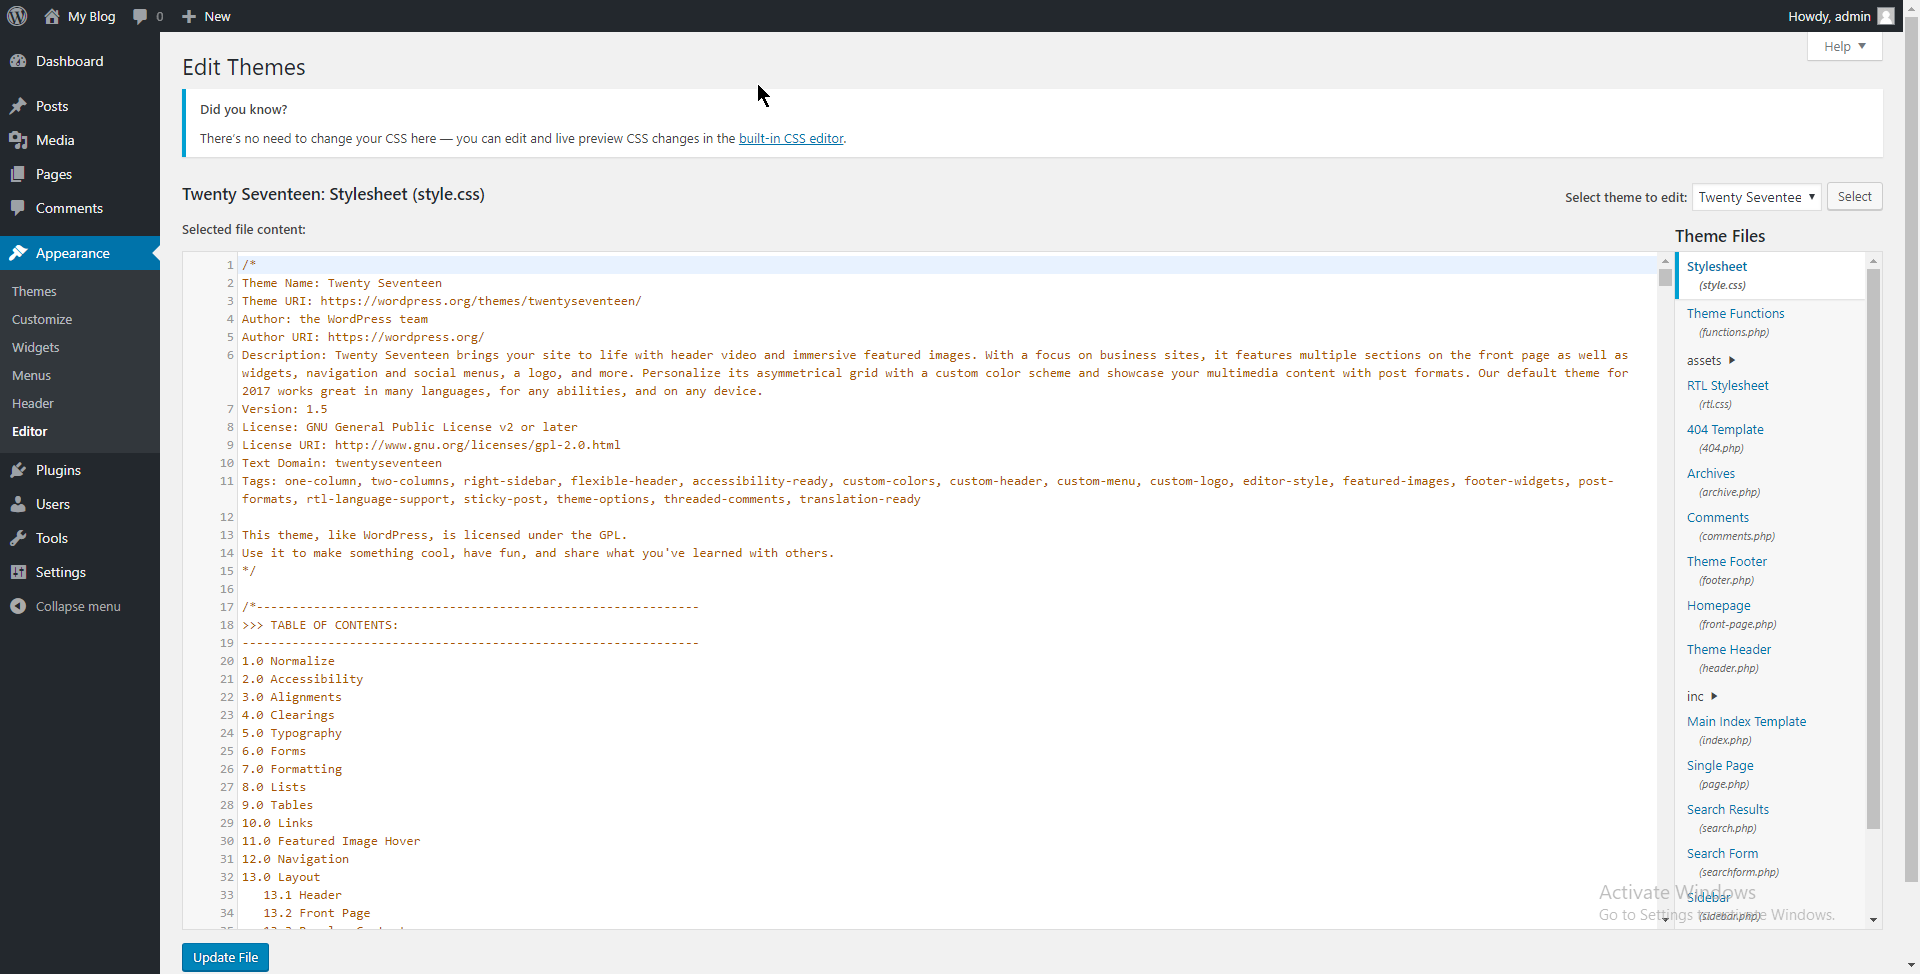Open the Stylesheet (style.css) file
Viewport: 1920px width, 974px height.
(1771, 275)
